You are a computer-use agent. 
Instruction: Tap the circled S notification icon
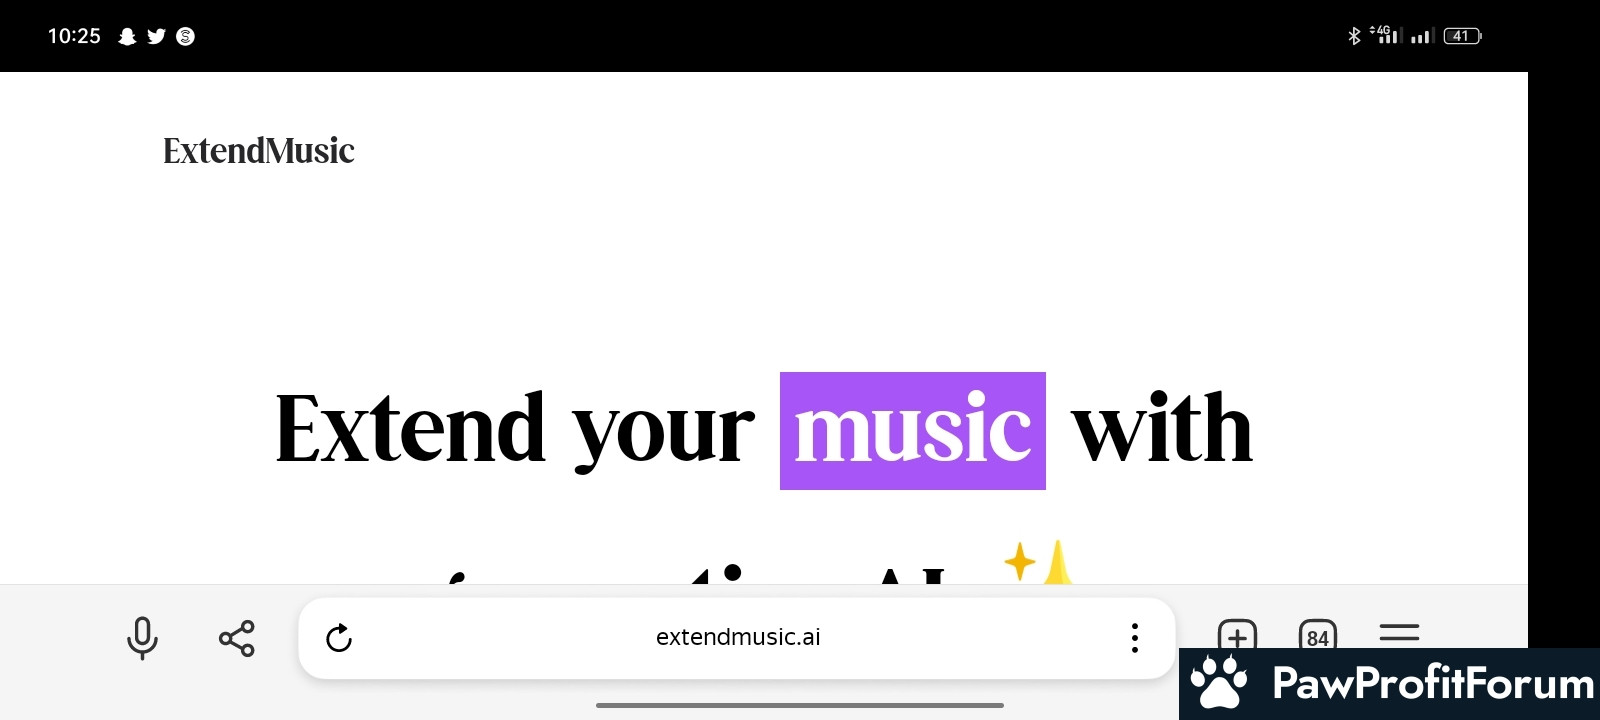[x=185, y=36]
